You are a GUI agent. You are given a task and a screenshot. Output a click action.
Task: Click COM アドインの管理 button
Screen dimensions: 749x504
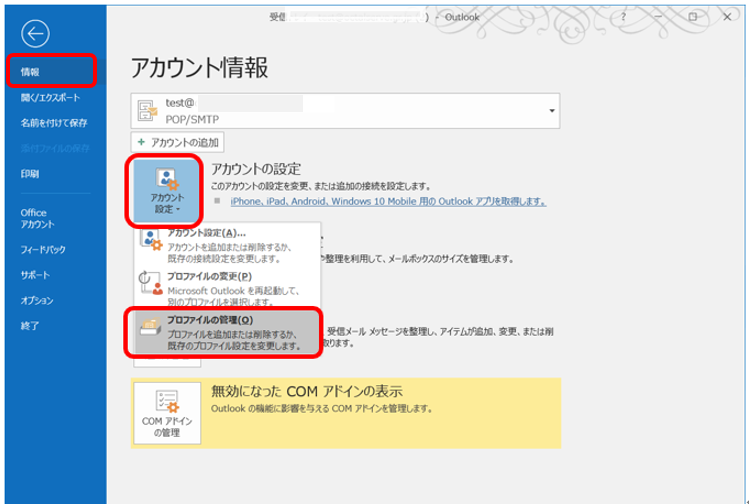pyautogui.click(x=167, y=413)
